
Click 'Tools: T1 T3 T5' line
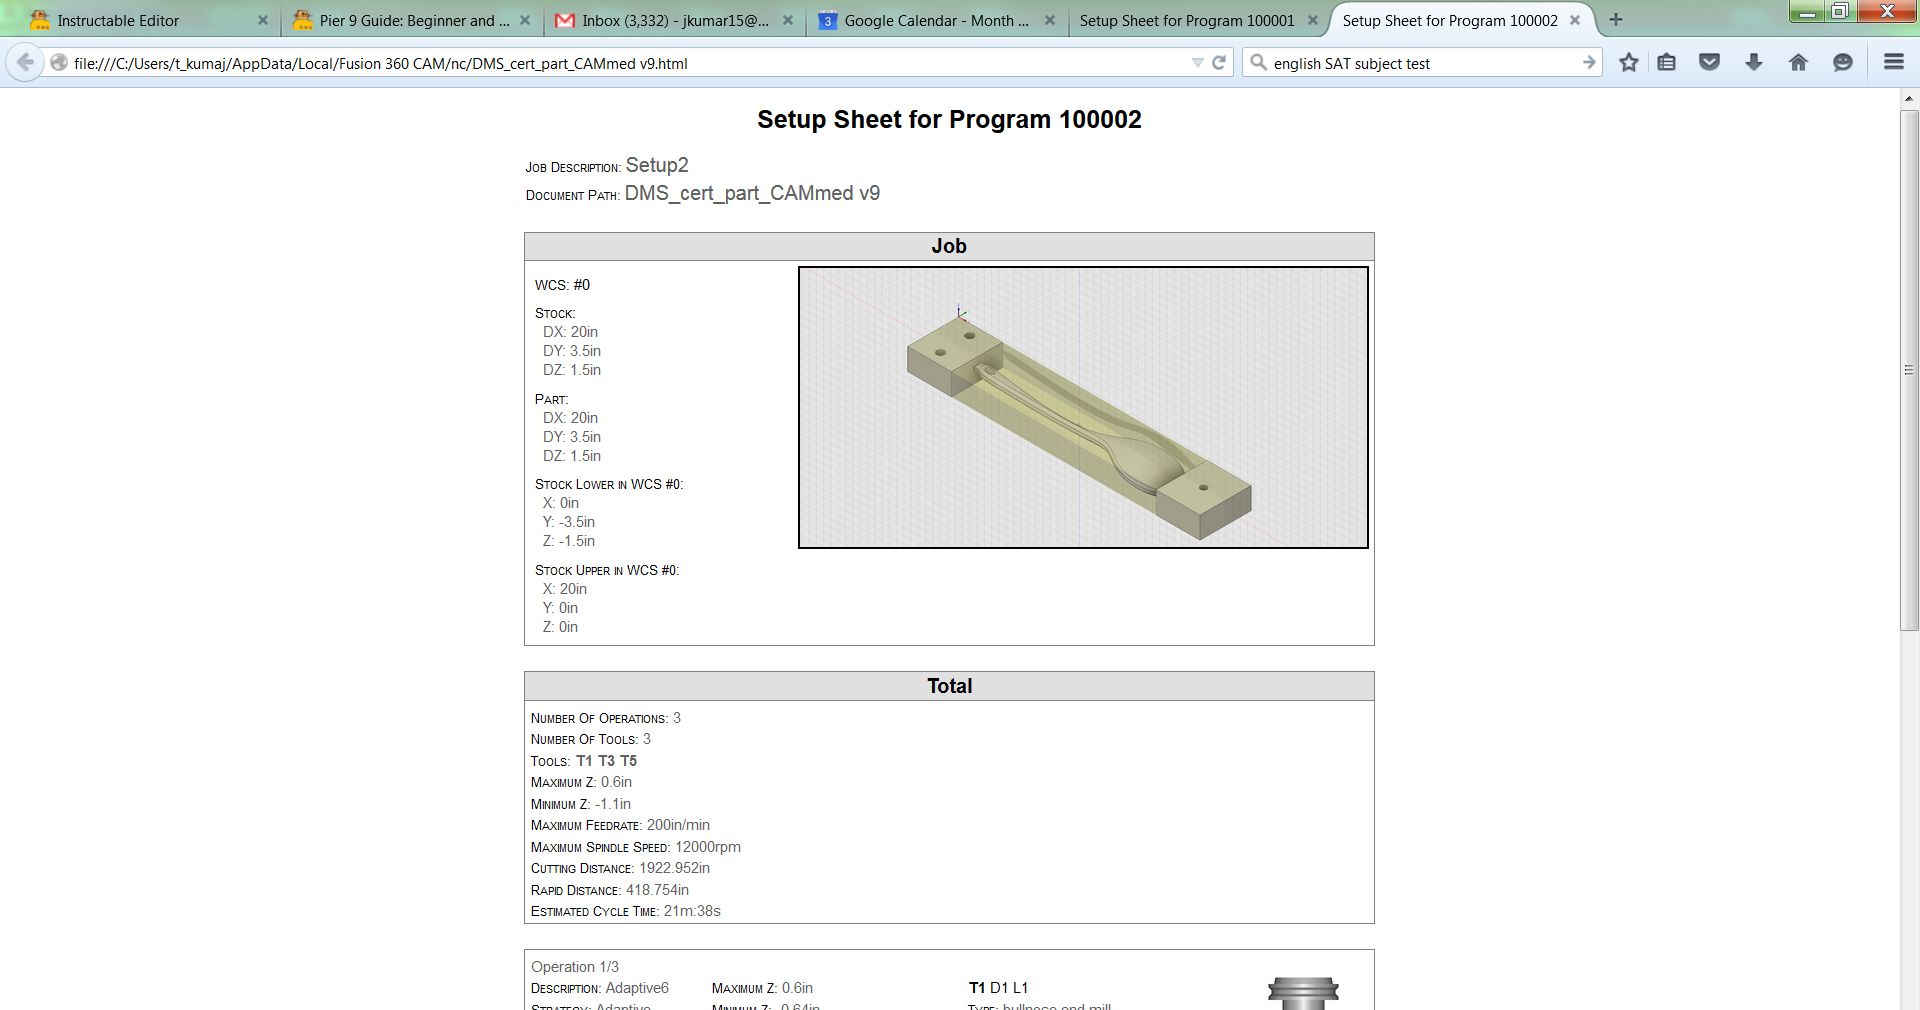584,761
